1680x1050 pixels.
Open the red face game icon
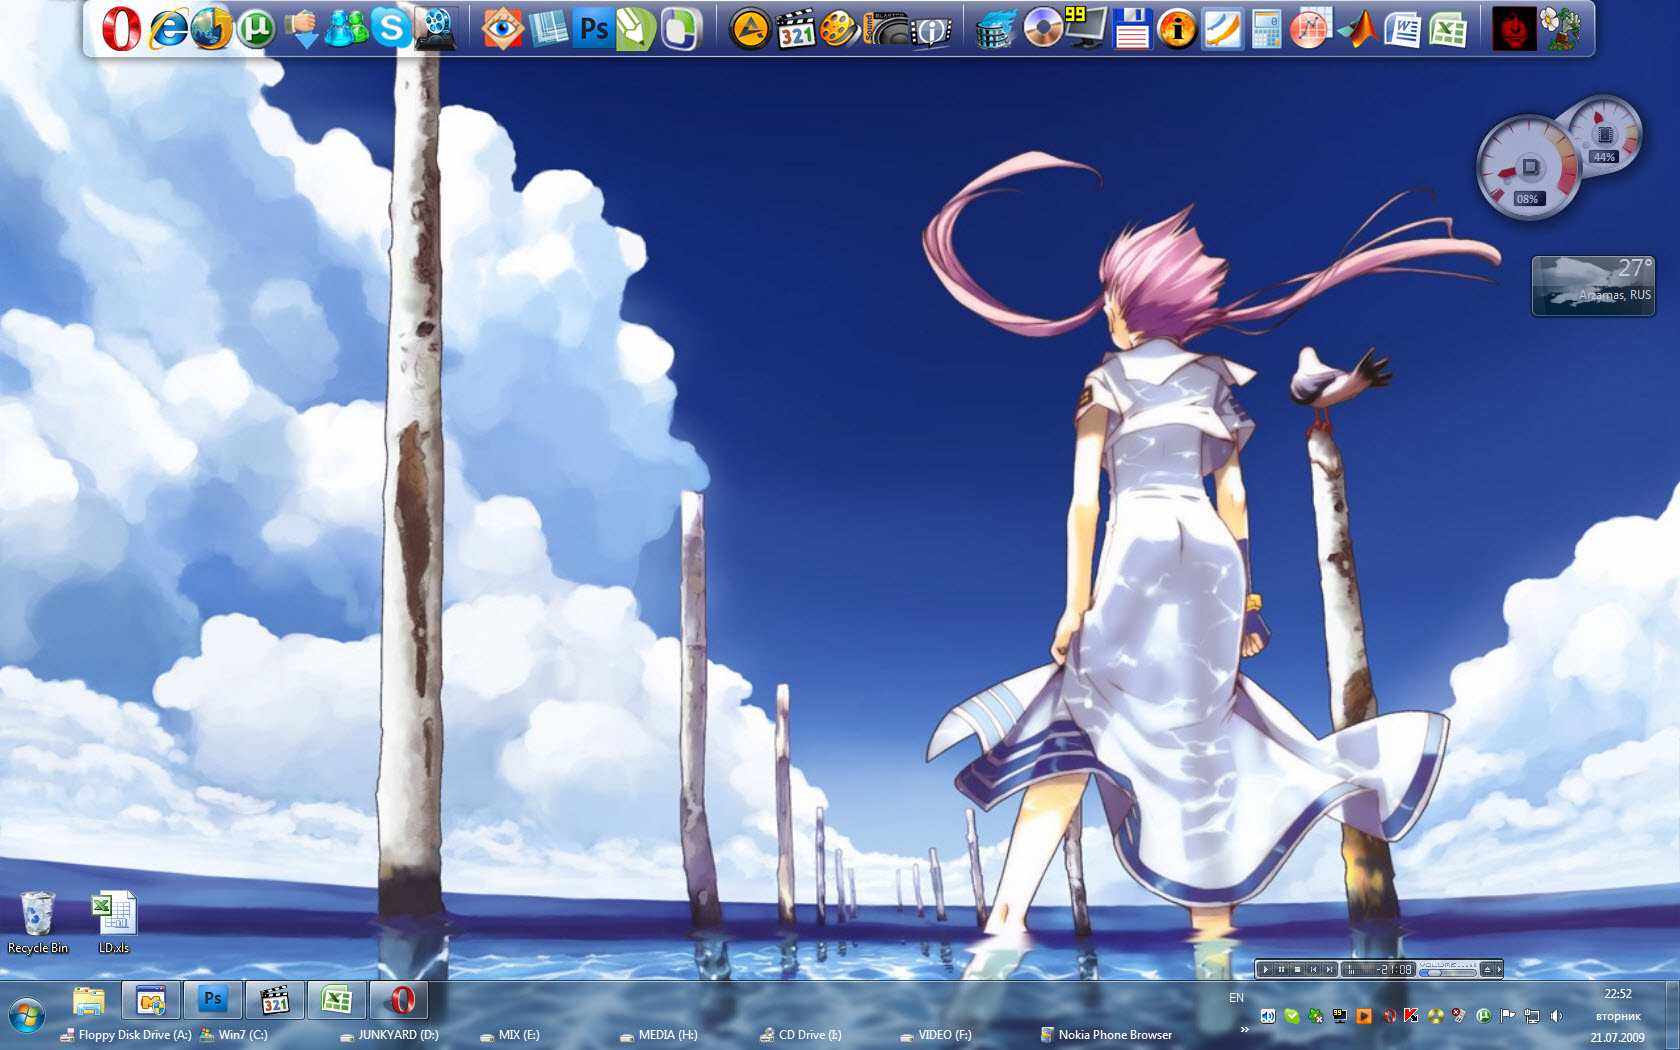1514,28
